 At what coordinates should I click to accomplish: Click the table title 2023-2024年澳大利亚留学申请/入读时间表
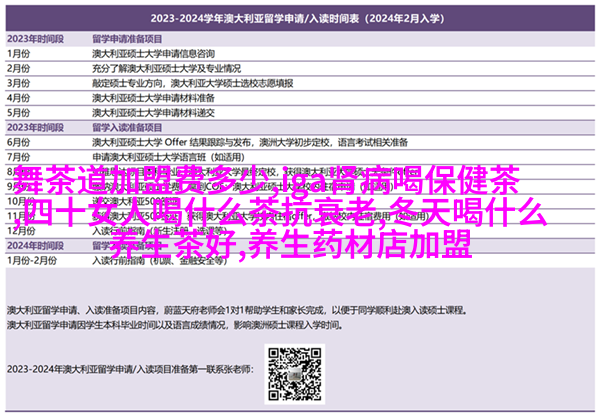pos(299,18)
